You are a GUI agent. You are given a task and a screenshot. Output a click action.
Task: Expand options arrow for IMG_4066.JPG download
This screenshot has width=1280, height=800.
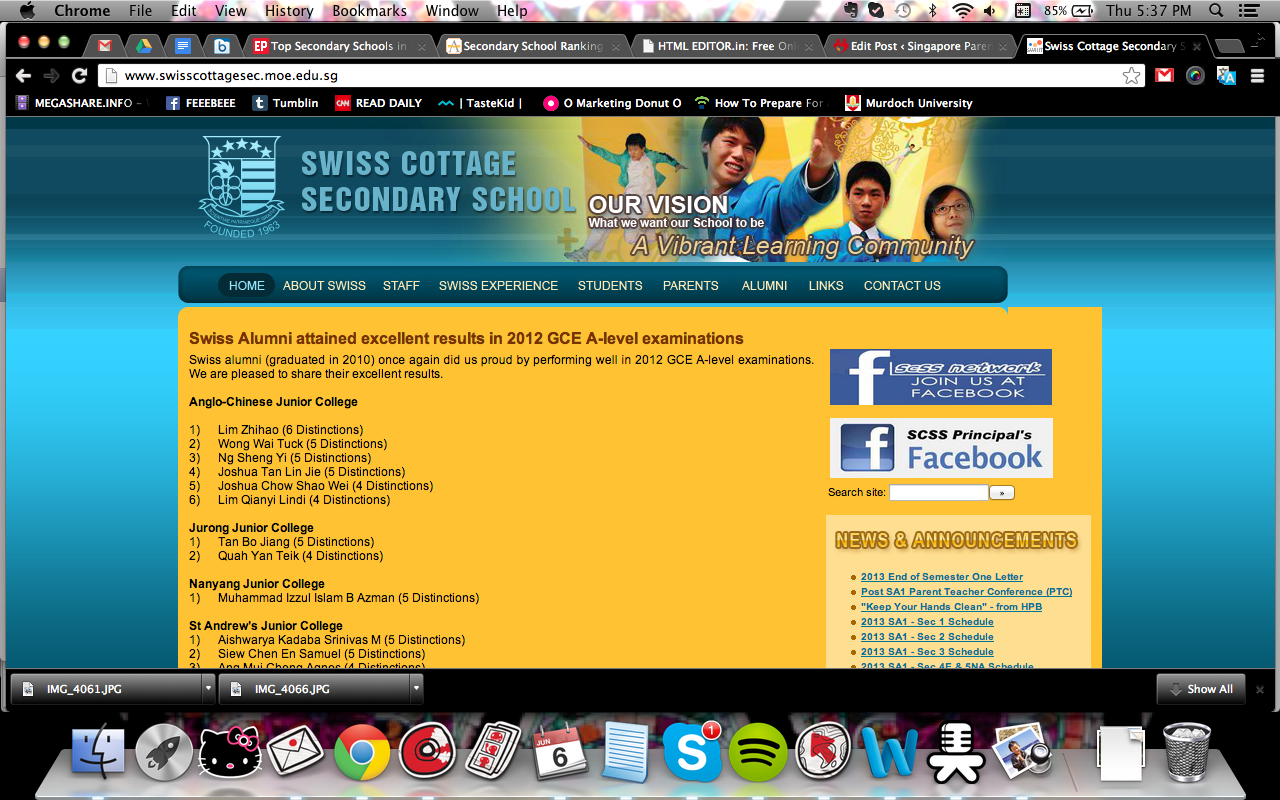(415, 689)
